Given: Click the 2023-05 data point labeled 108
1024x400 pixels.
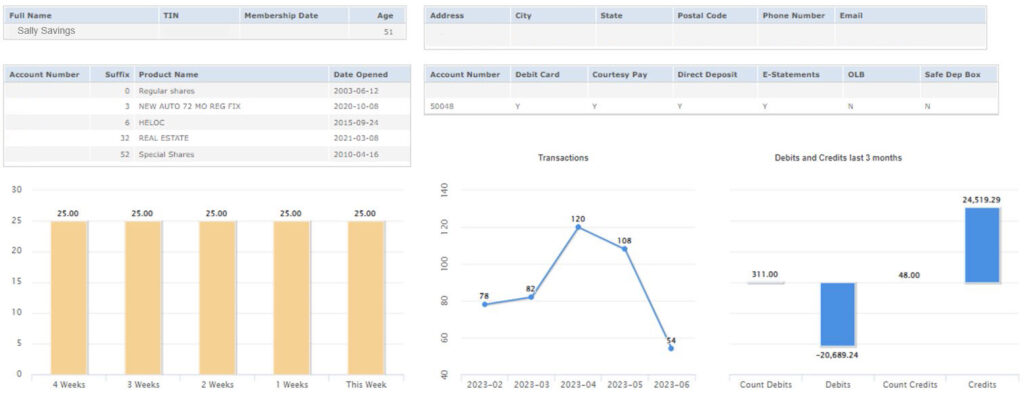Looking at the screenshot, I should (624, 248).
